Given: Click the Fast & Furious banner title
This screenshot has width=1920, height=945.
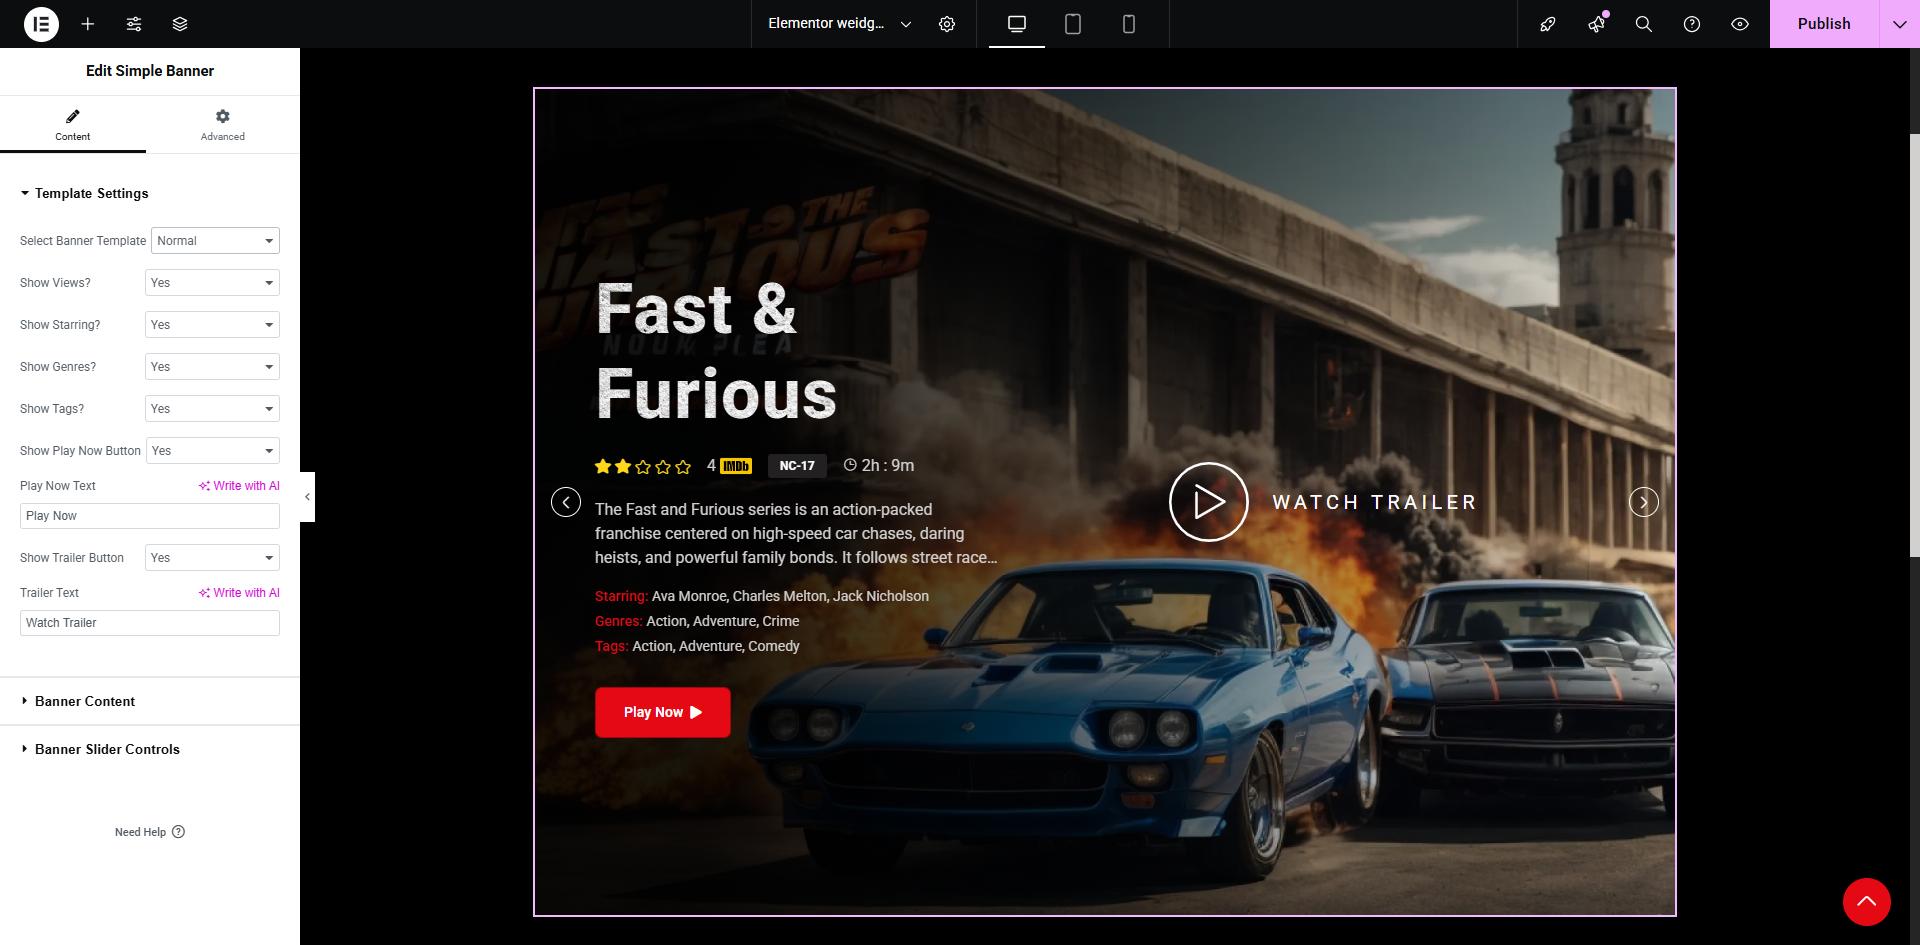Looking at the screenshot, I should 716,351.
